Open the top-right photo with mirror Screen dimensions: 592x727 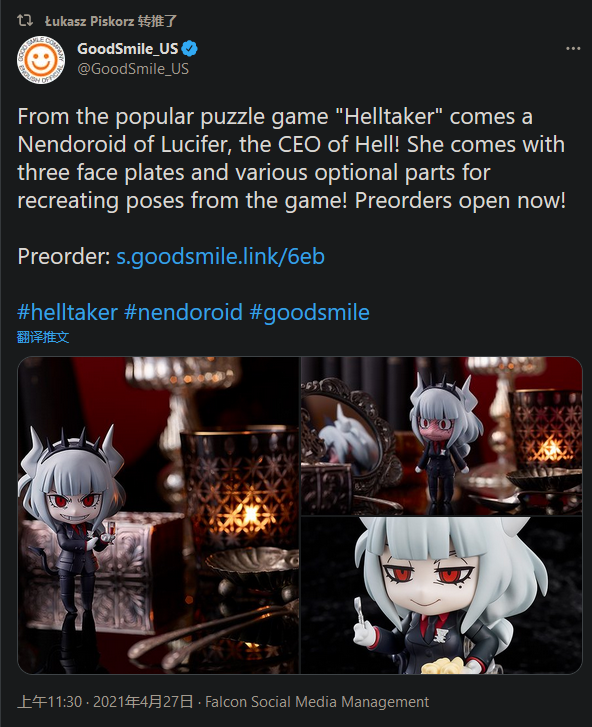pyautogui.click(x=442, y=436)
